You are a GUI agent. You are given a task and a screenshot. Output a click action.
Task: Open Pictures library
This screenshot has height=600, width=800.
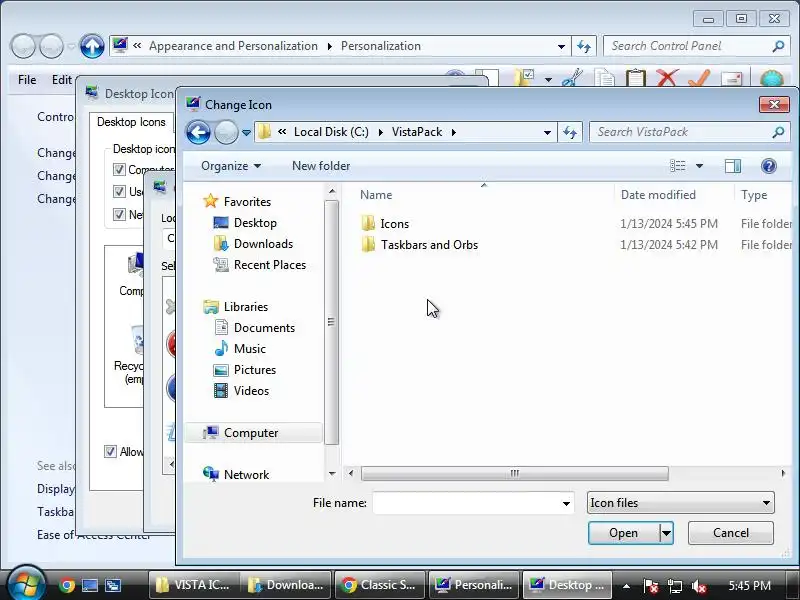pos(245,370)
